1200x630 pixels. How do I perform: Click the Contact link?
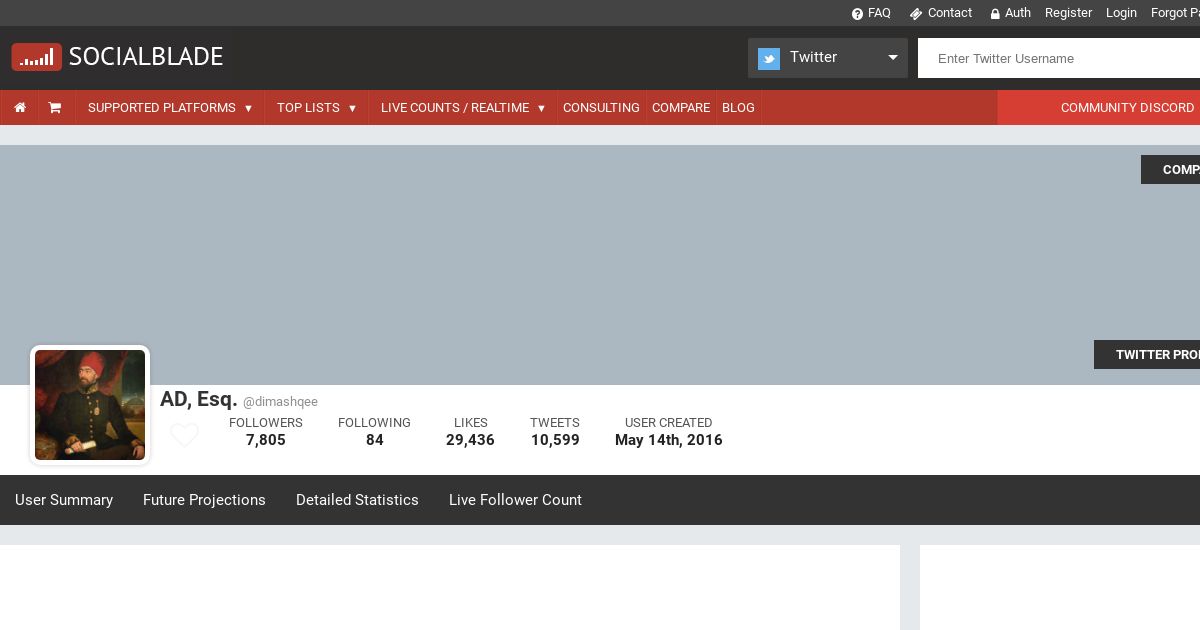click(950, 13)
